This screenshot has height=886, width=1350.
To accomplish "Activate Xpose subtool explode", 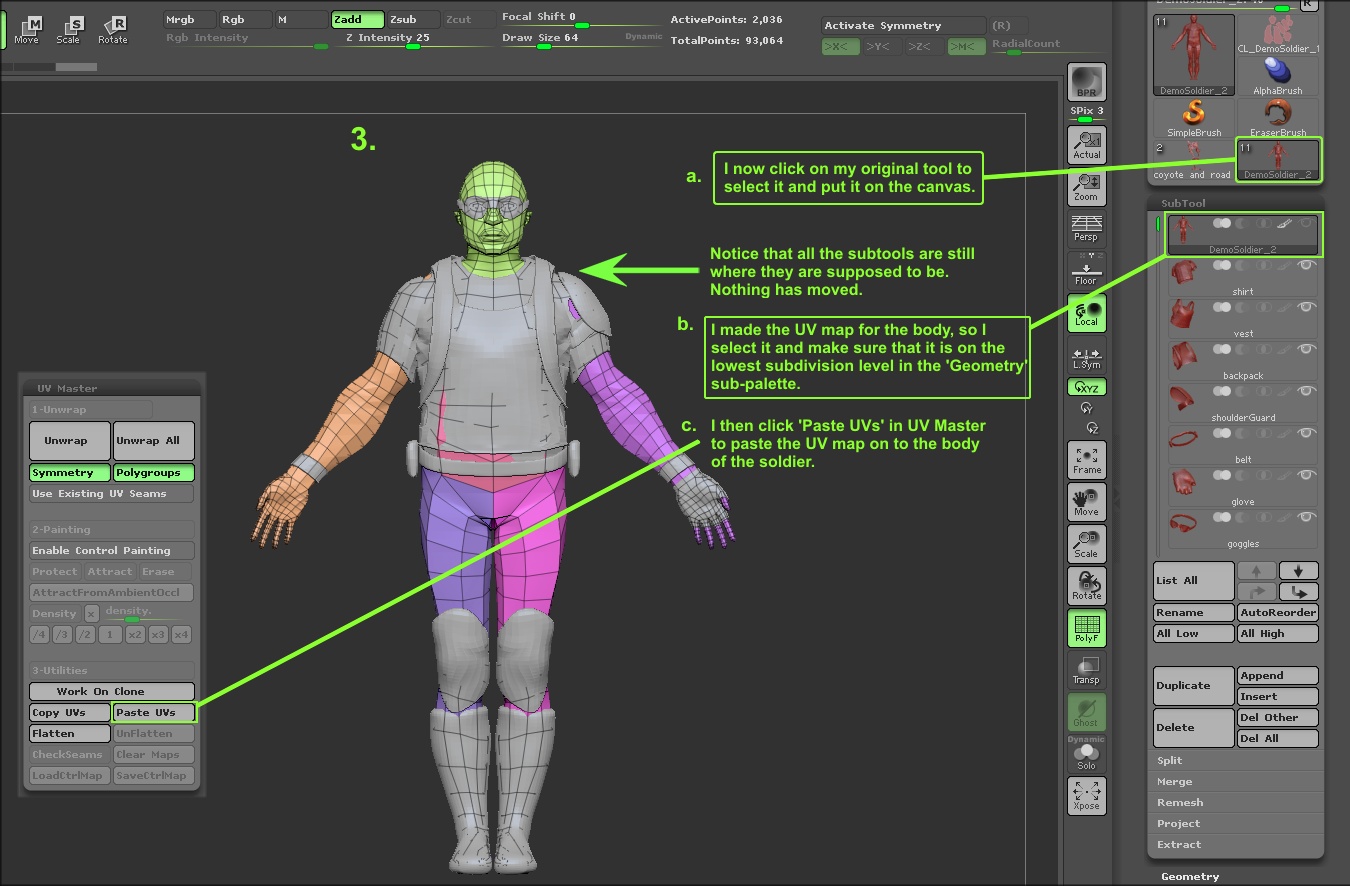I will [1086, 796].
